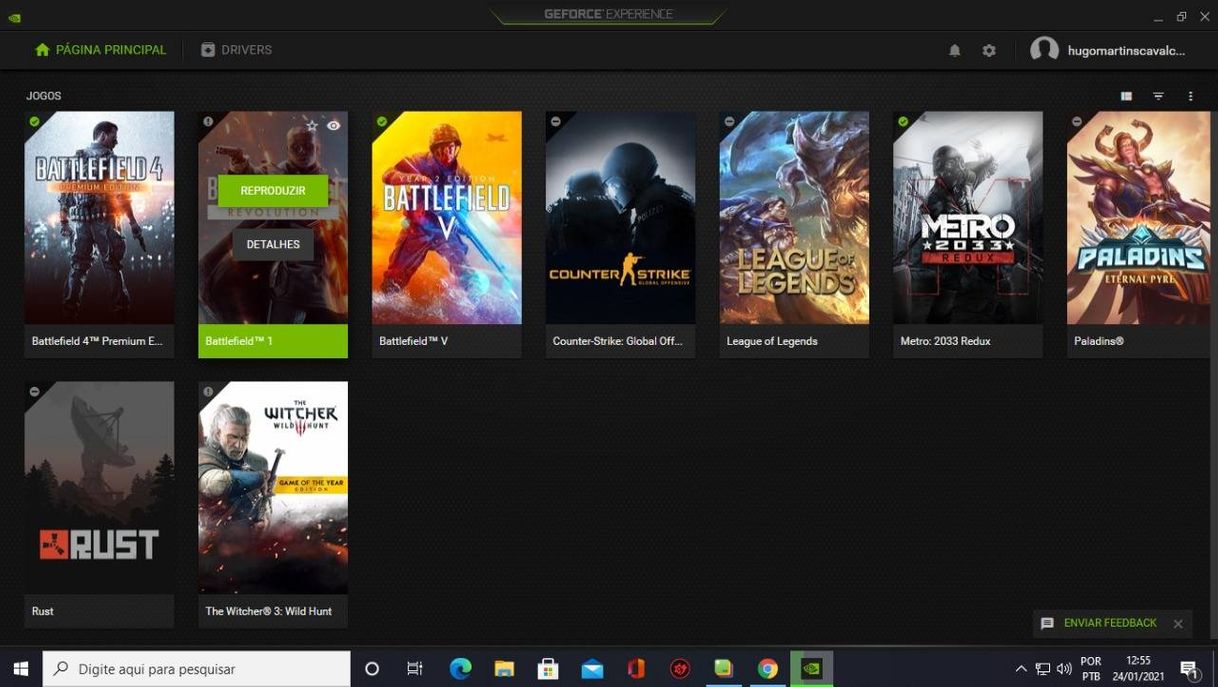
Task: Click the Battlefield 4™ Premium E... label
Action: pyautogui.click(x=97, y=341)
